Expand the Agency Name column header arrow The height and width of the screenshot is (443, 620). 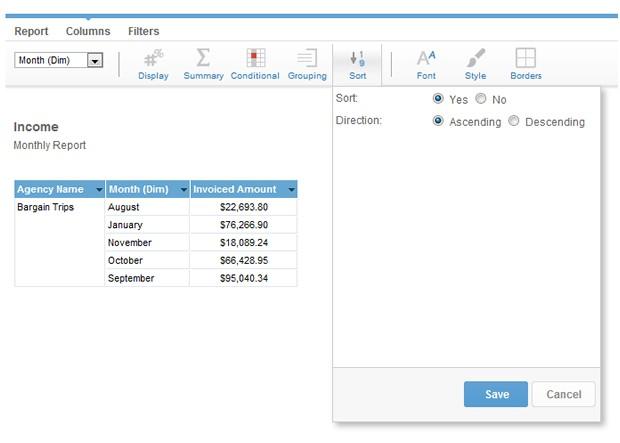coord(99,190)
